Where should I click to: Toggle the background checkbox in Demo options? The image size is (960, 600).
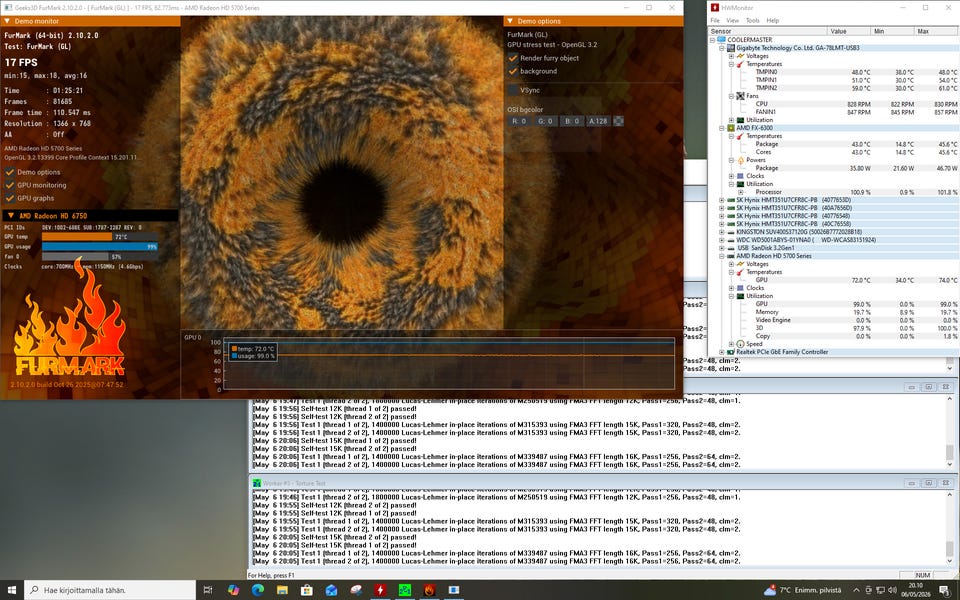tap(513, 71)
